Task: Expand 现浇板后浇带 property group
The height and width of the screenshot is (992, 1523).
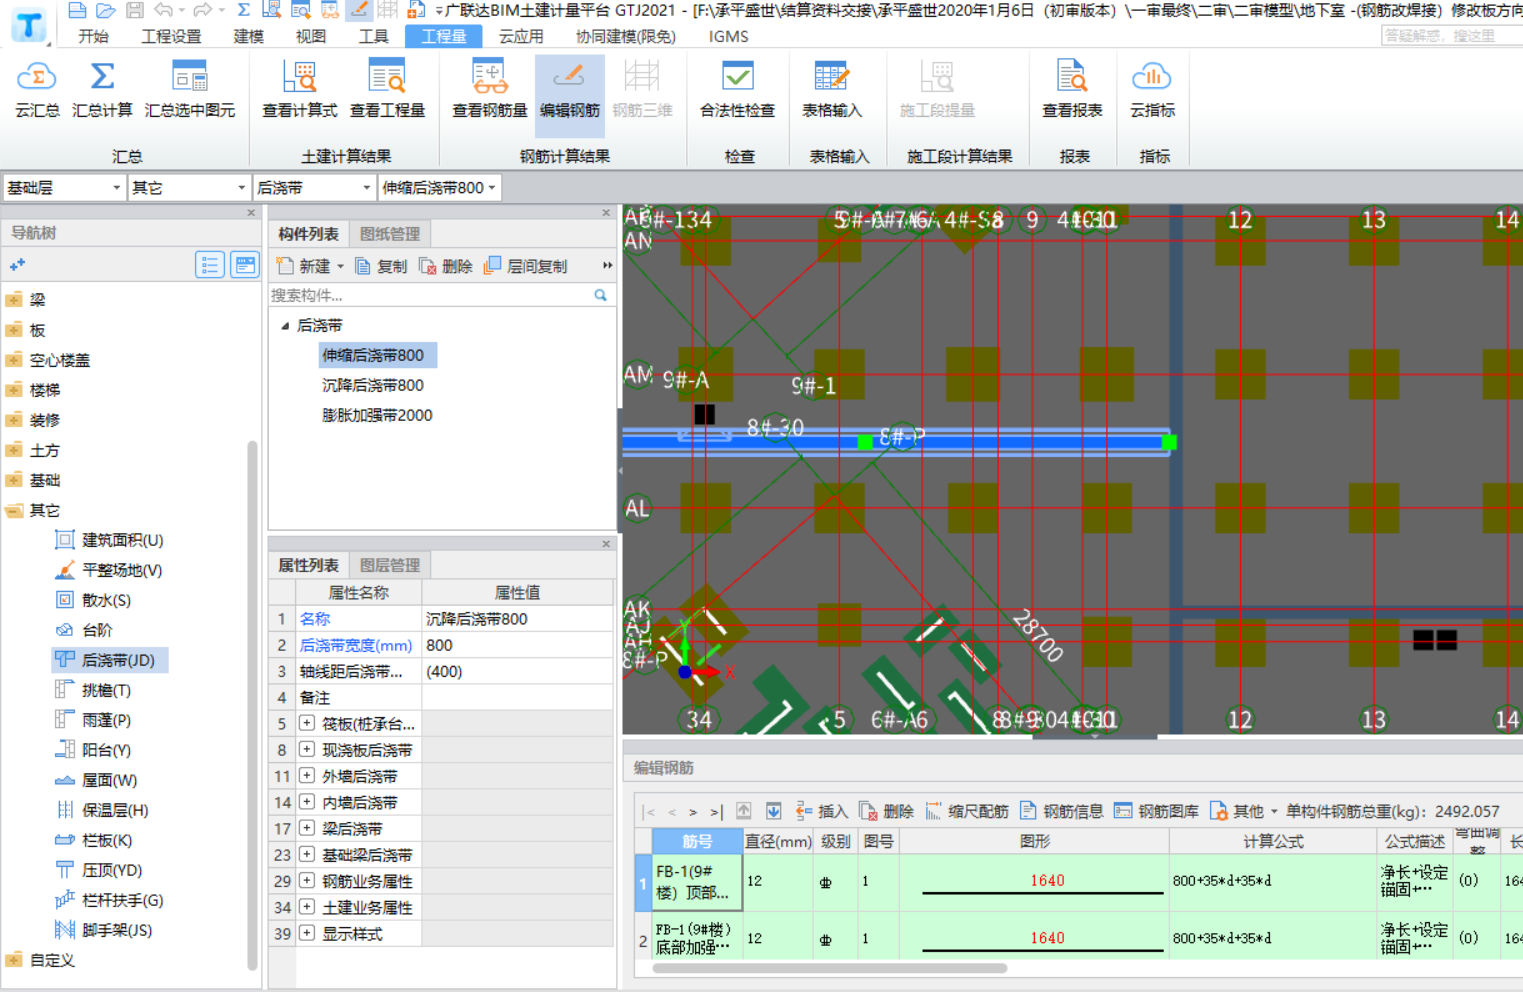Action: [307, 749]
